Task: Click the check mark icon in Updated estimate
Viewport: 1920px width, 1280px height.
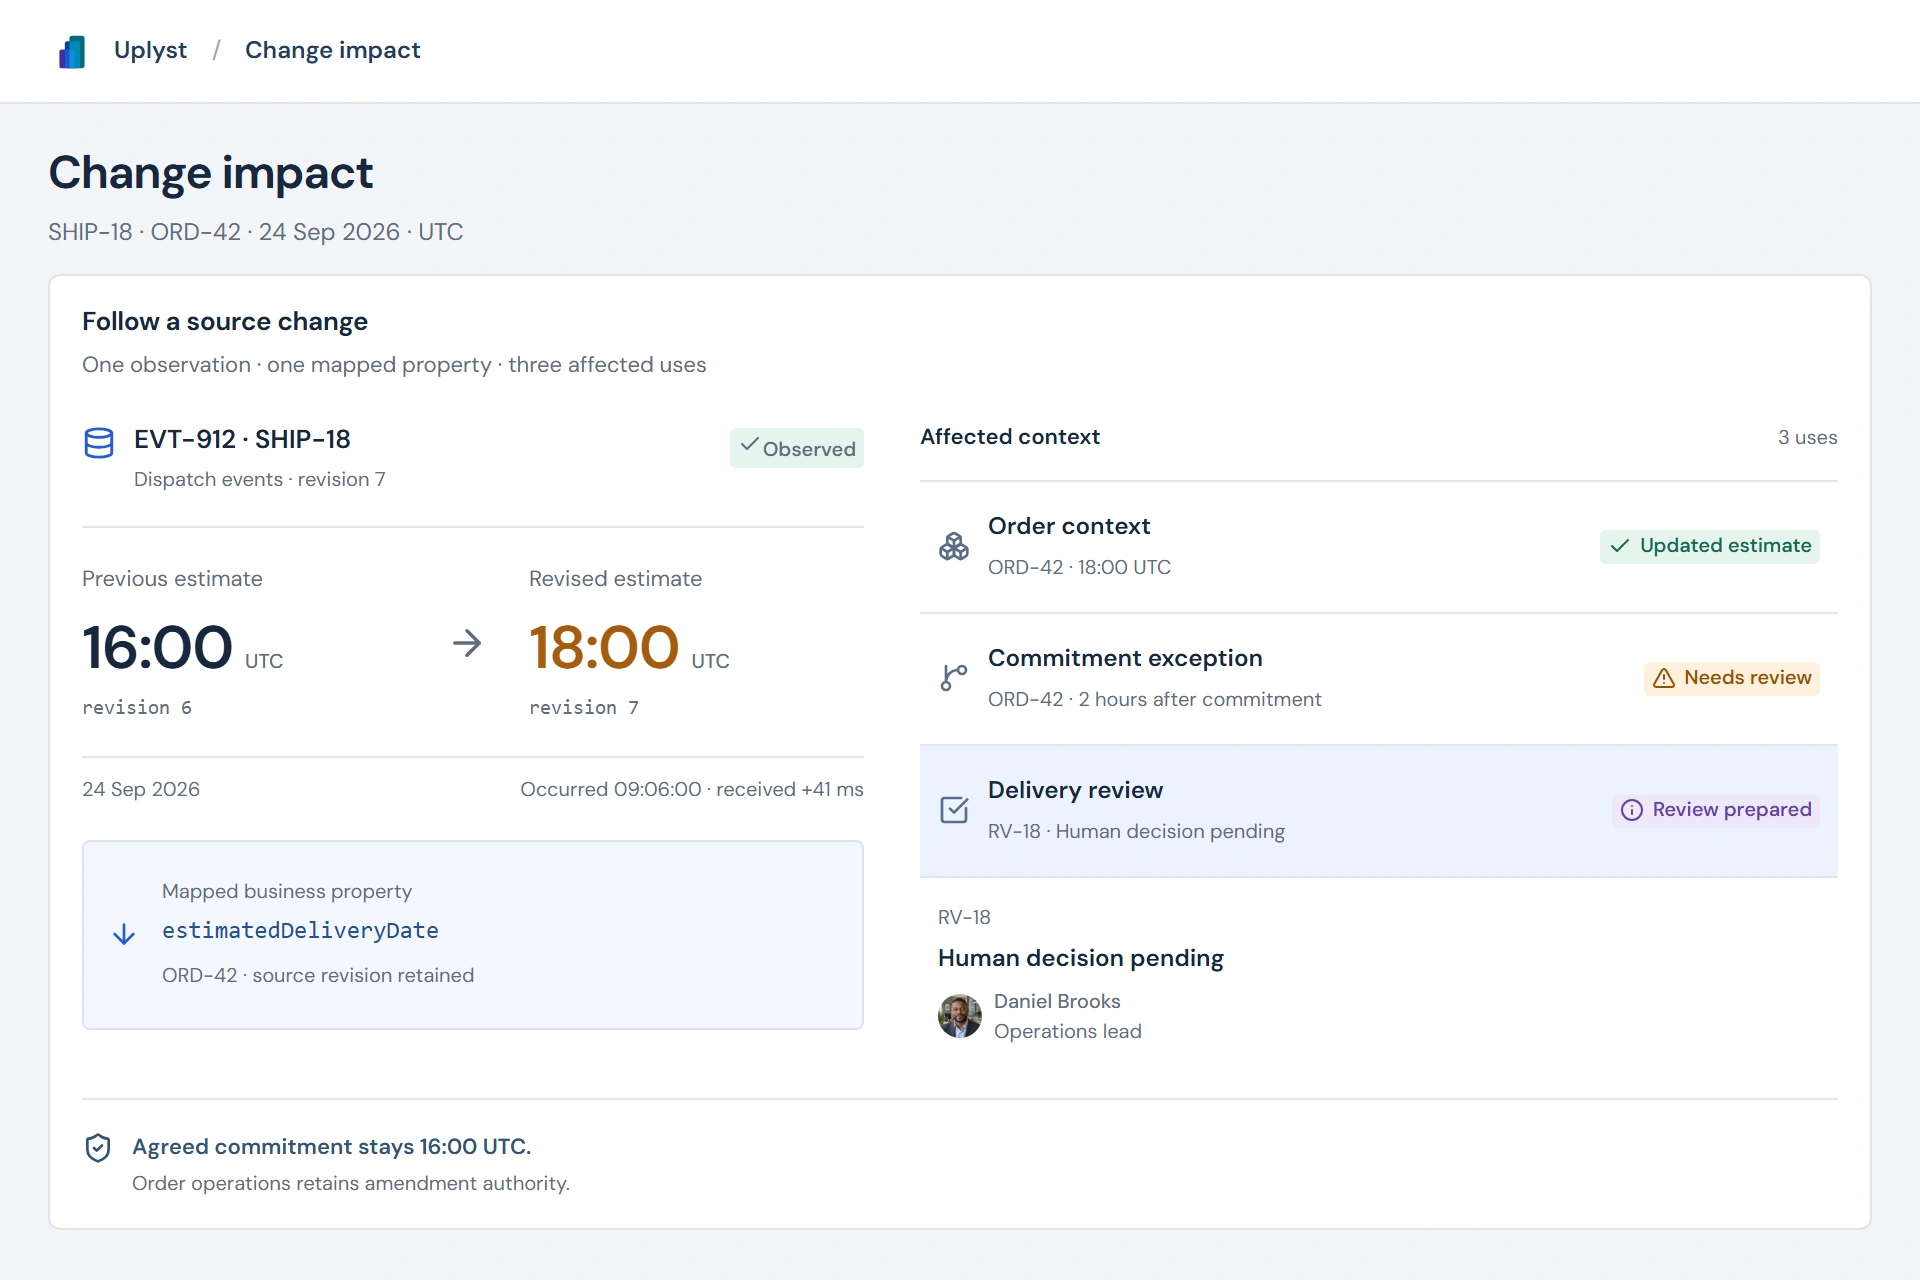Action: tap(1620, 546)
